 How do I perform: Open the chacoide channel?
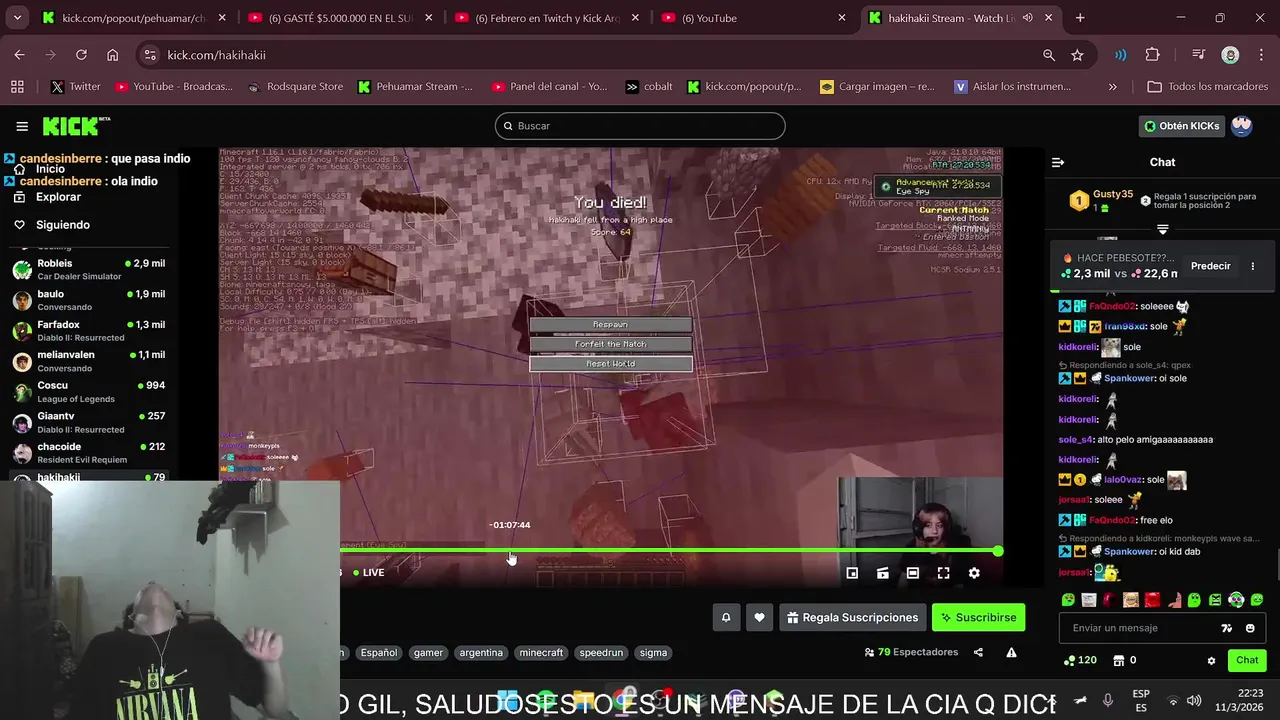(88, 453)
